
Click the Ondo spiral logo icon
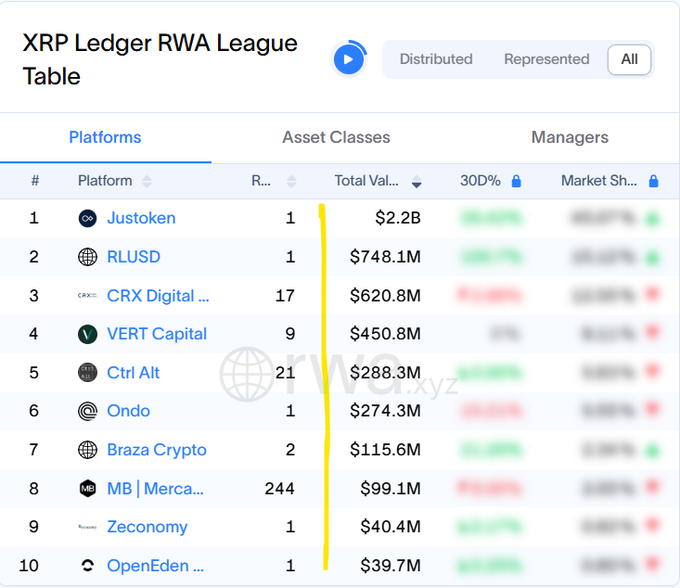coord(88,411)
